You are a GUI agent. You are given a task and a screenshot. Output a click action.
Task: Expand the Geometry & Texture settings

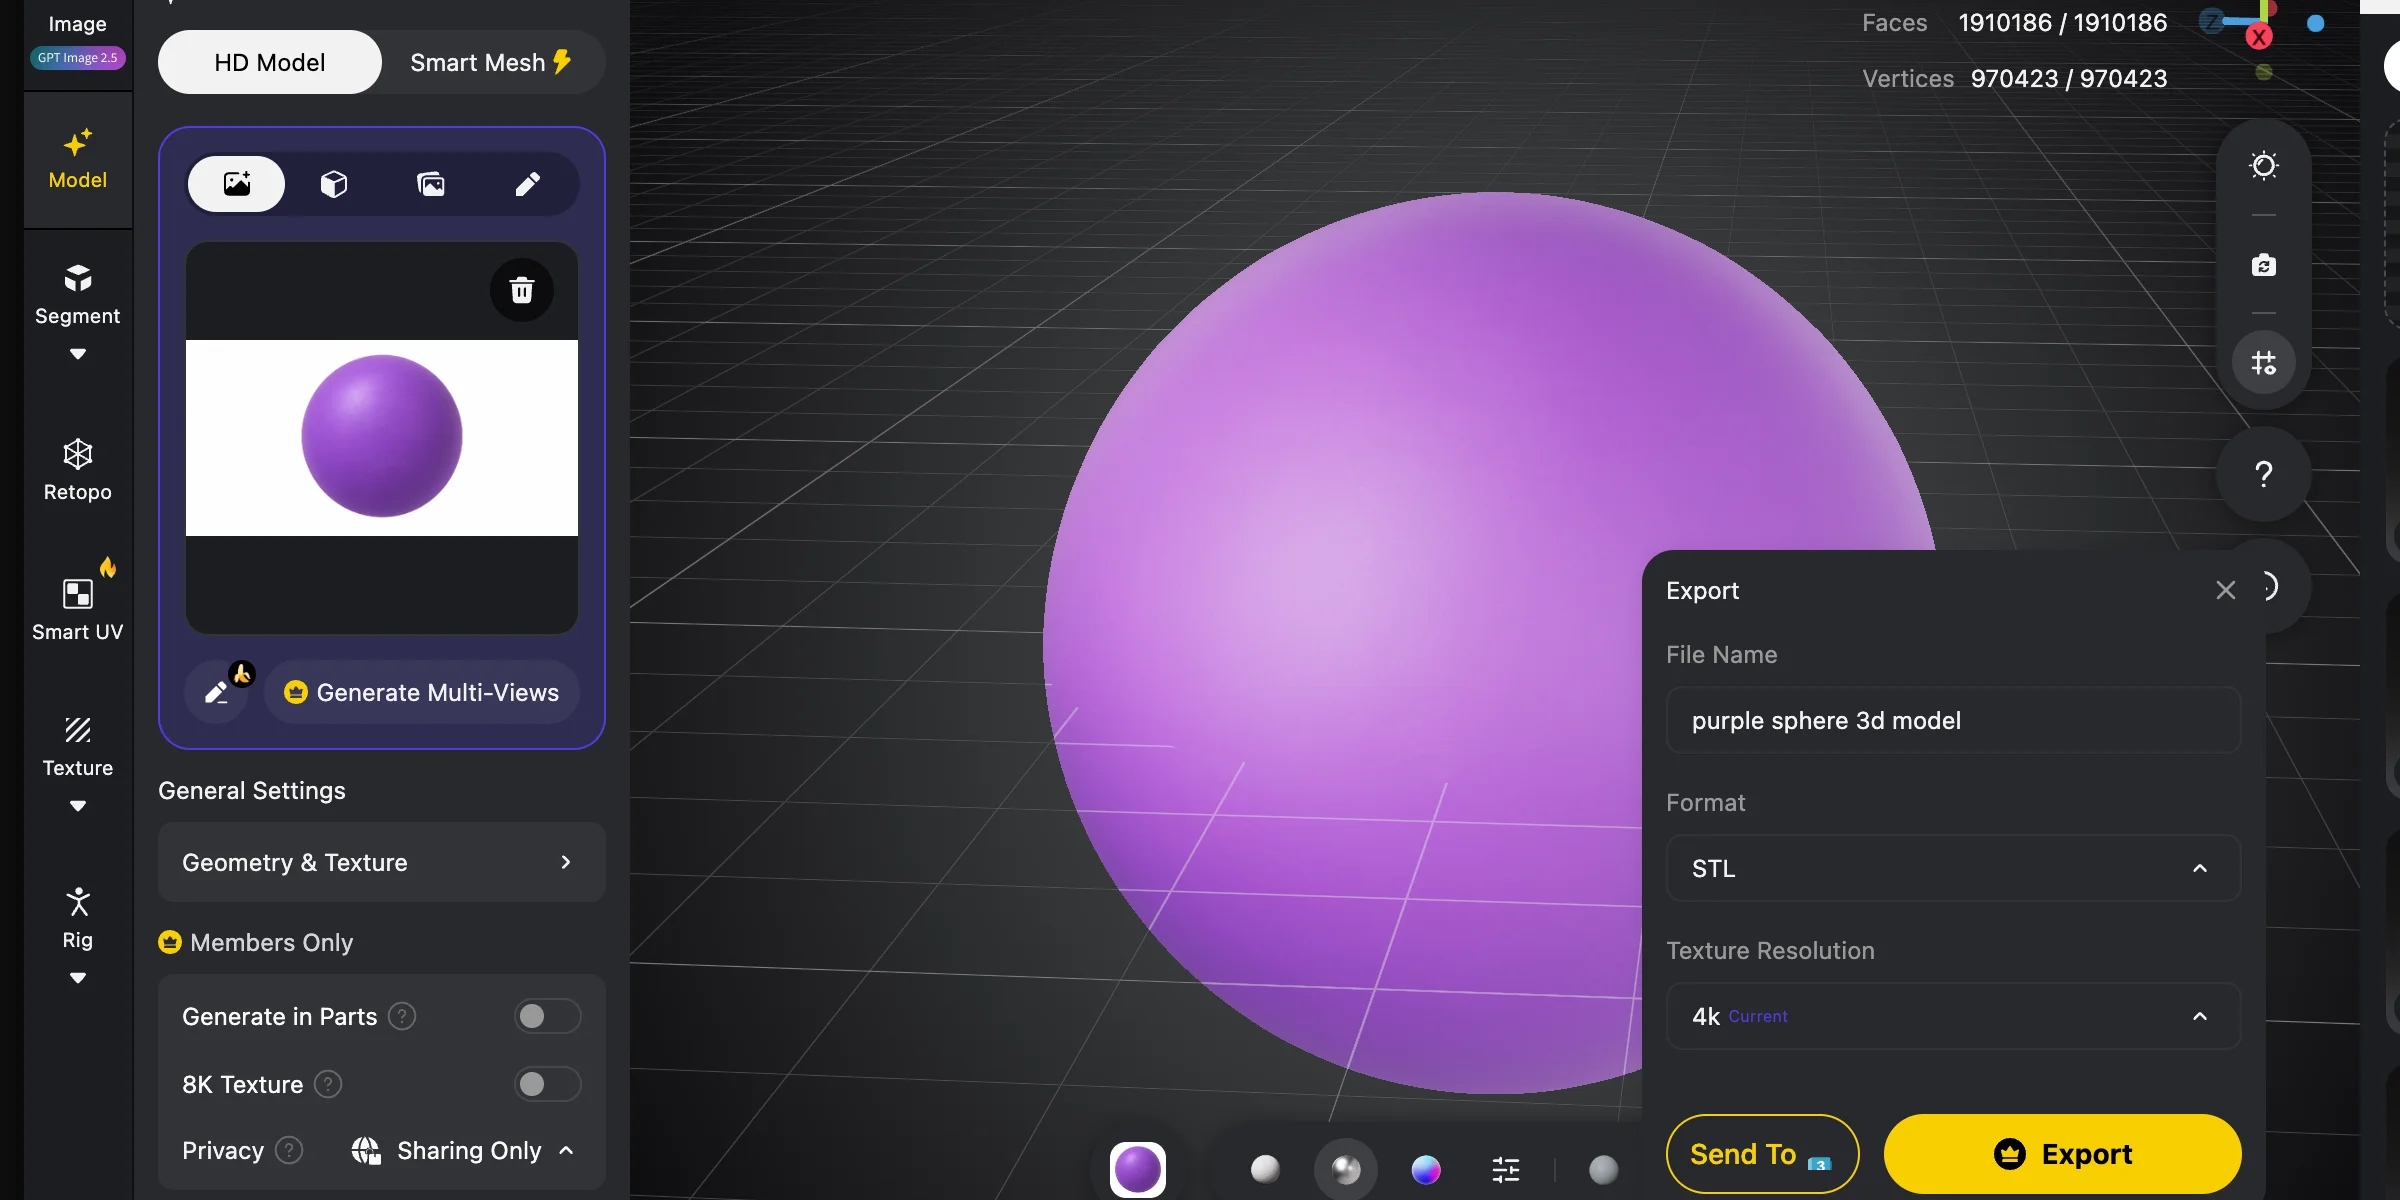381,862
